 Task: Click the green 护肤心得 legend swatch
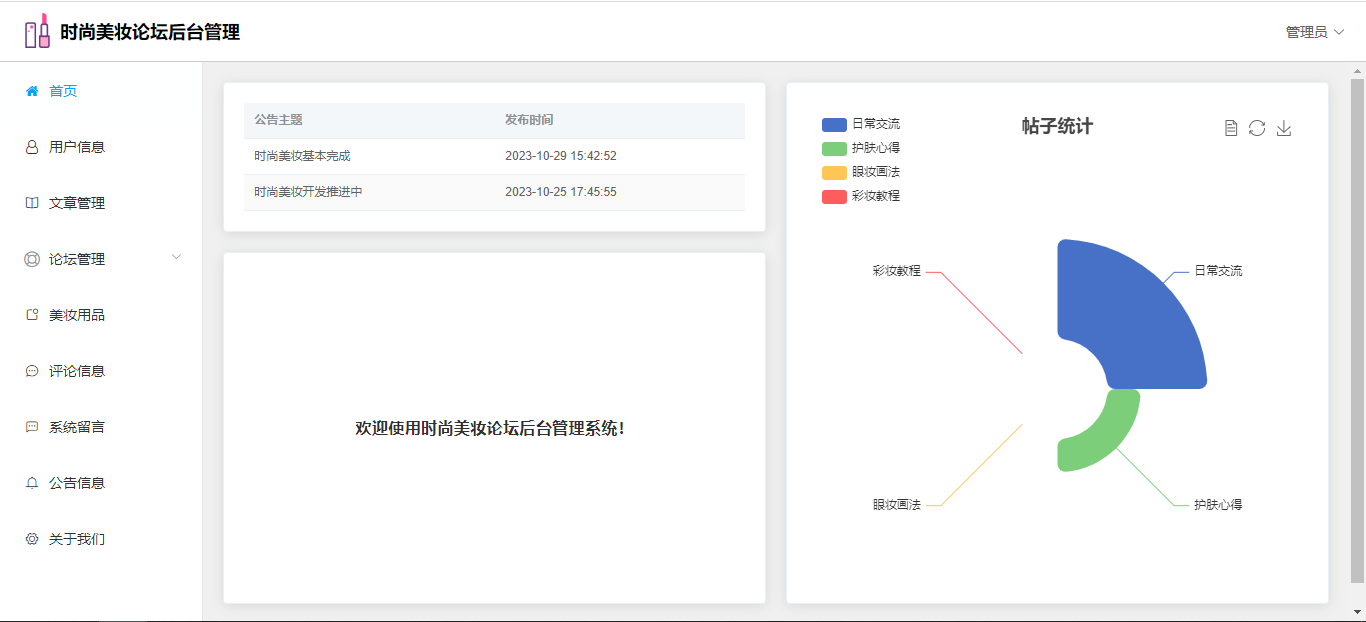click(x=834, y=148)
